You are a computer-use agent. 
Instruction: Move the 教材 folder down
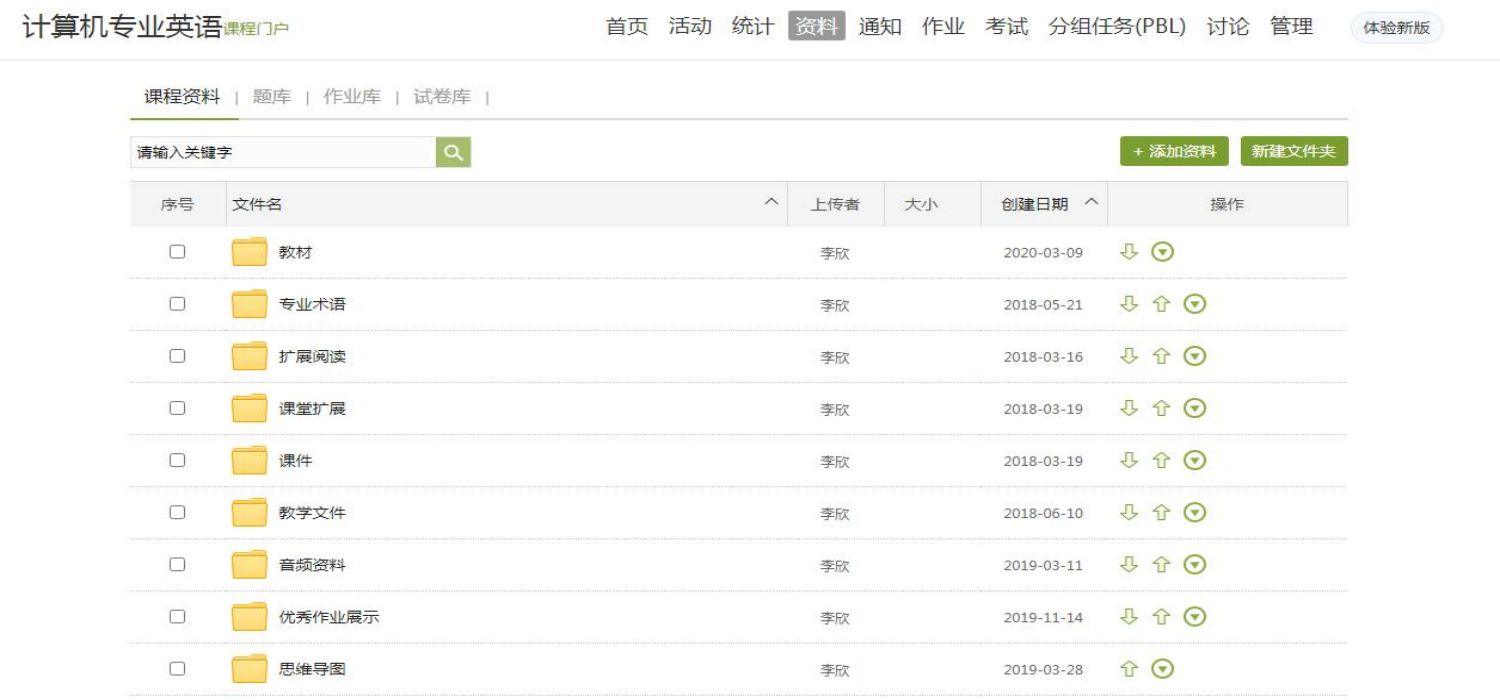click(1129, 252)
